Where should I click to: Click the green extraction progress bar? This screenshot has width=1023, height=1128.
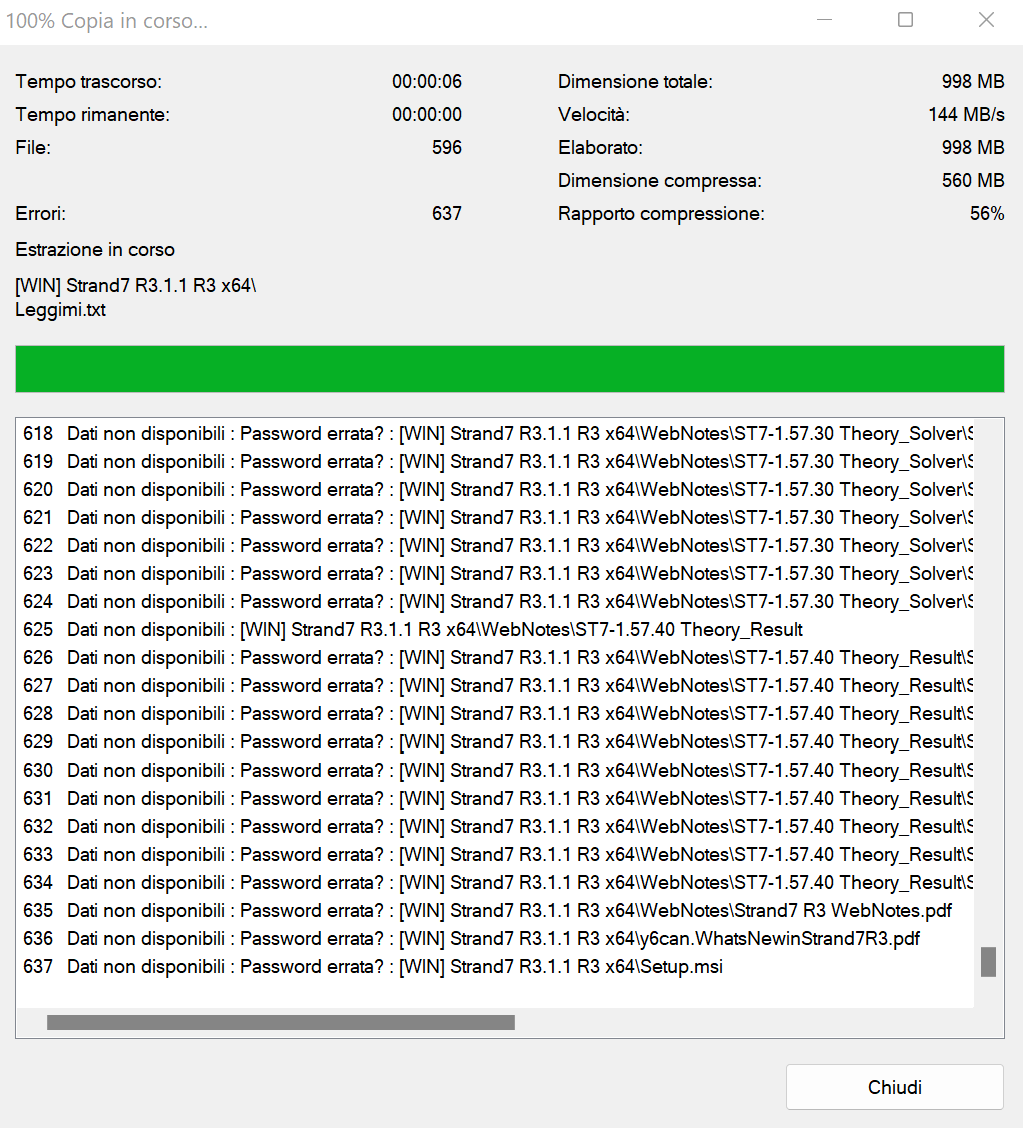[509, 369]
